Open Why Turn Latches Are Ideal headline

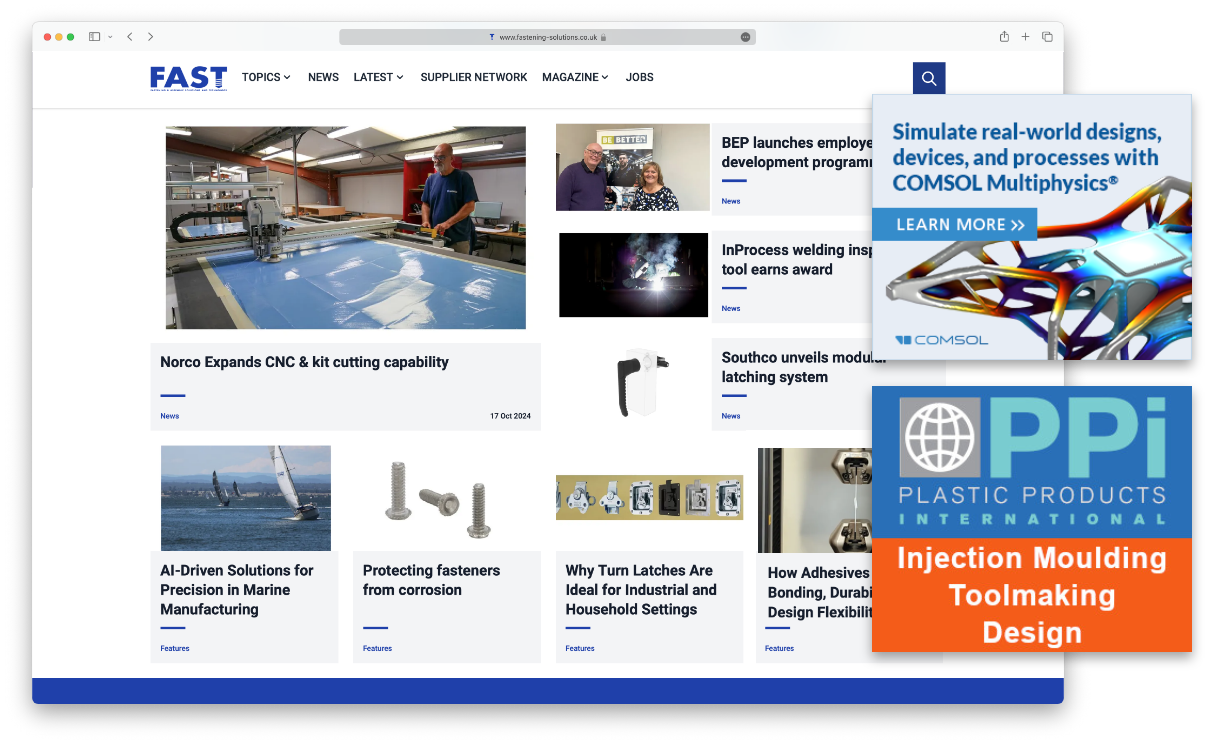click(x=641, y=590)
